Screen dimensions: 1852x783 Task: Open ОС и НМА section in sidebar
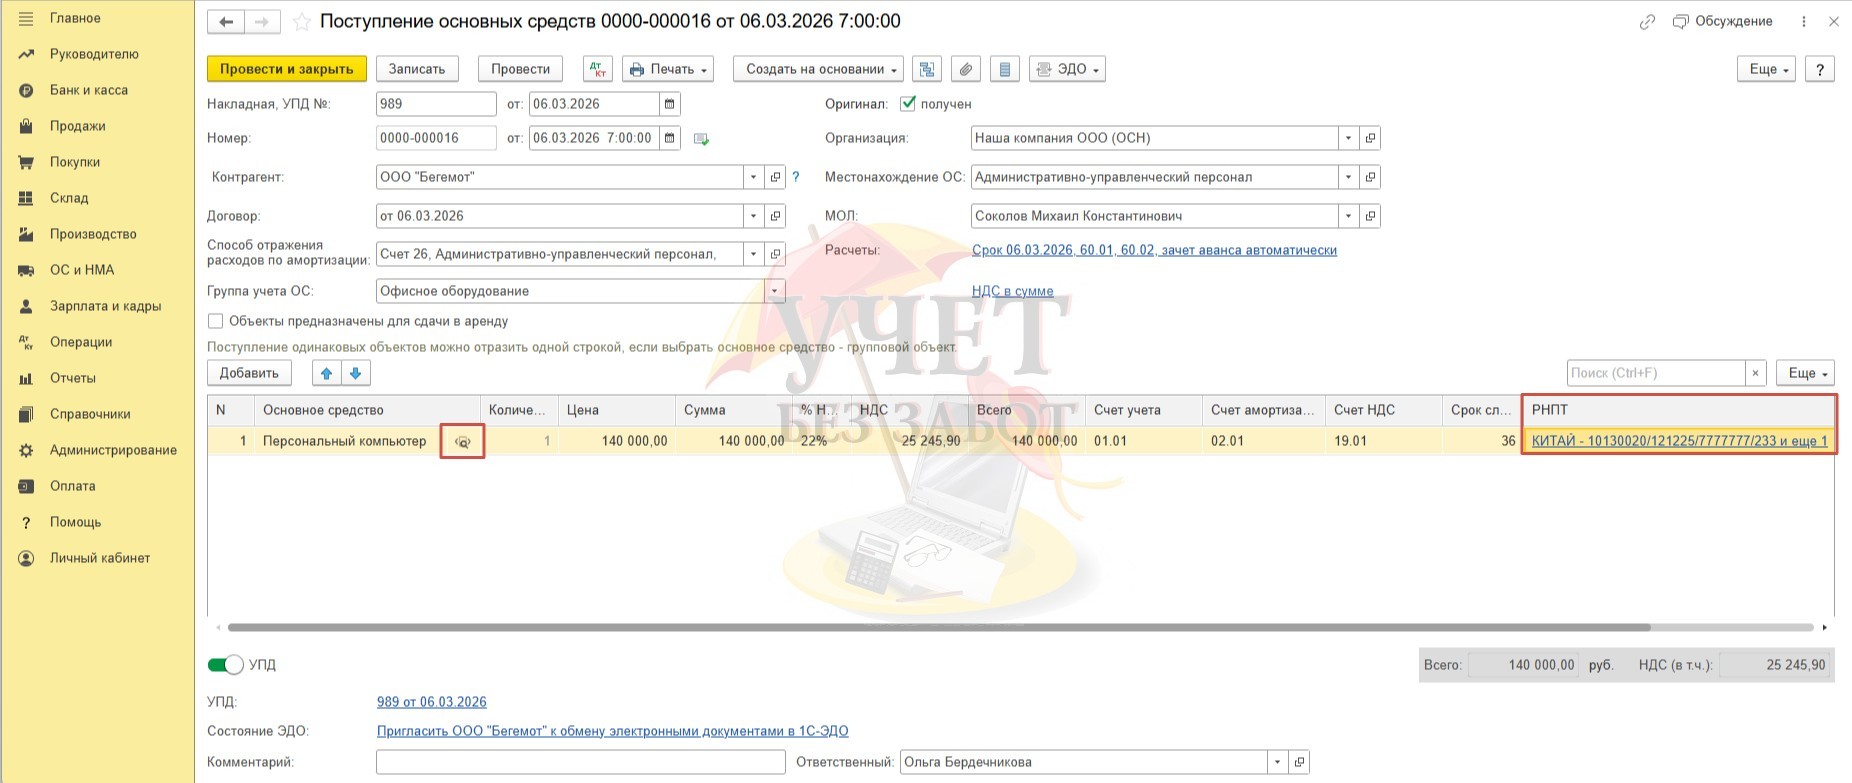[x=82, y=270]
